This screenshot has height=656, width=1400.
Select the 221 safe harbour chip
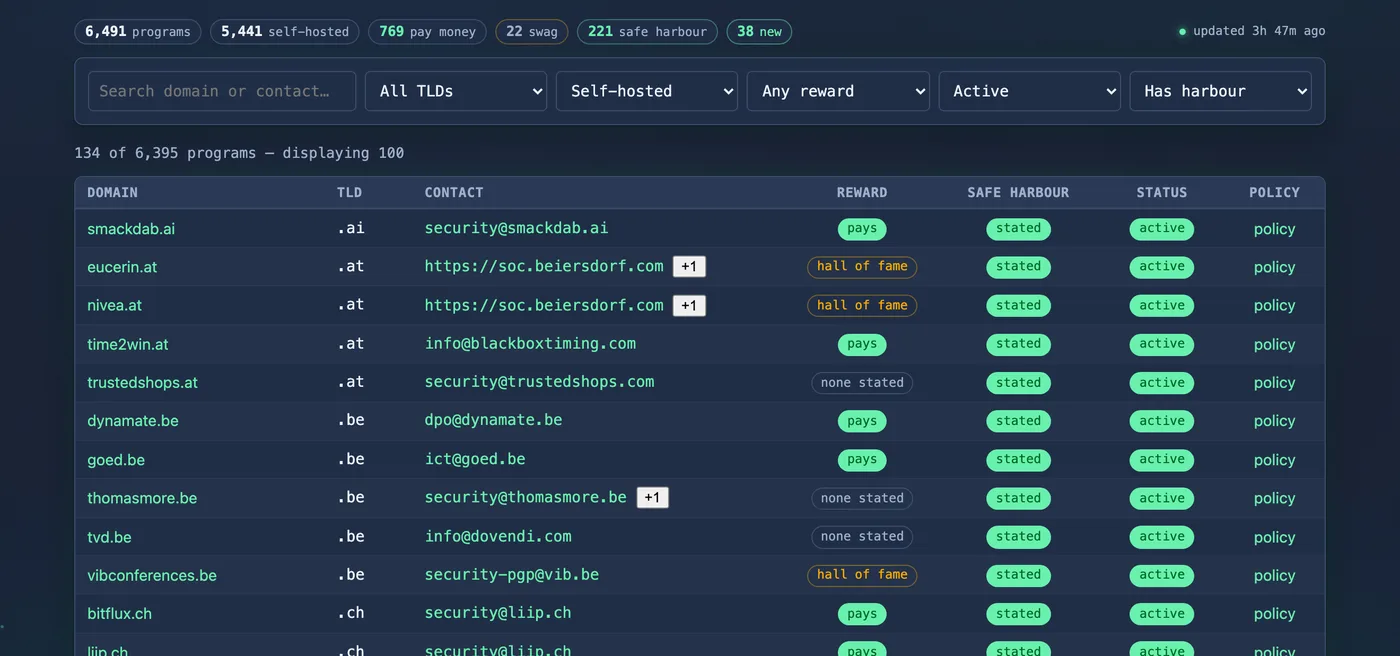click(647, 32)
